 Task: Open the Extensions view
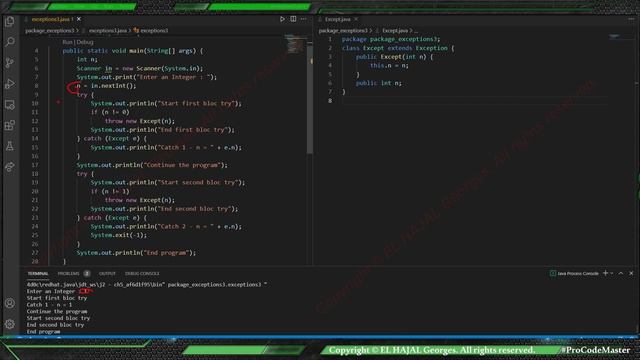coord(10,125)
